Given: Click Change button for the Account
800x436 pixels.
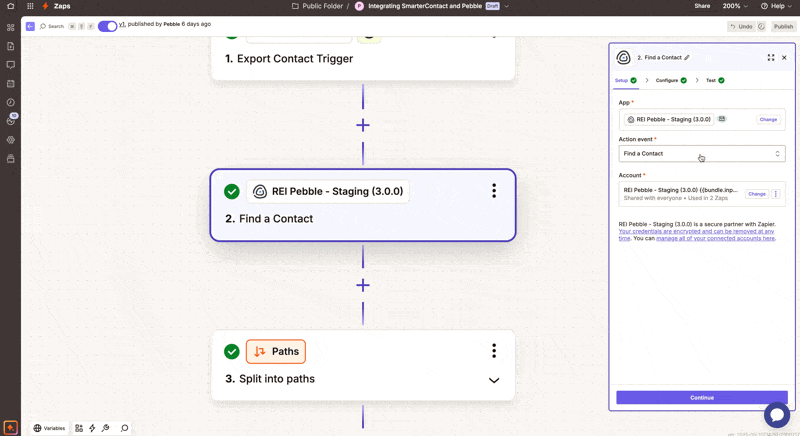Looking at the screenshot, I should click(x=757, y=194).
